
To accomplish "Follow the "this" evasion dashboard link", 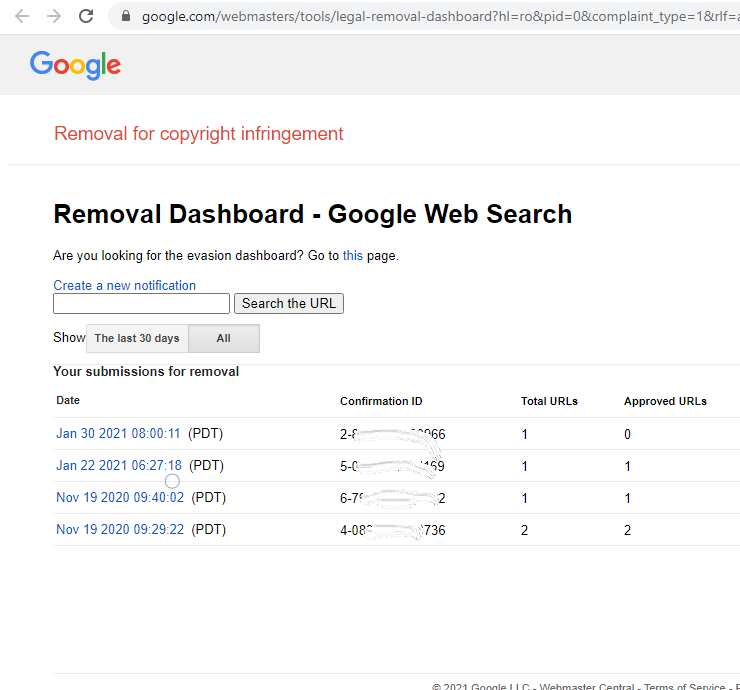I will click(352, 255).
